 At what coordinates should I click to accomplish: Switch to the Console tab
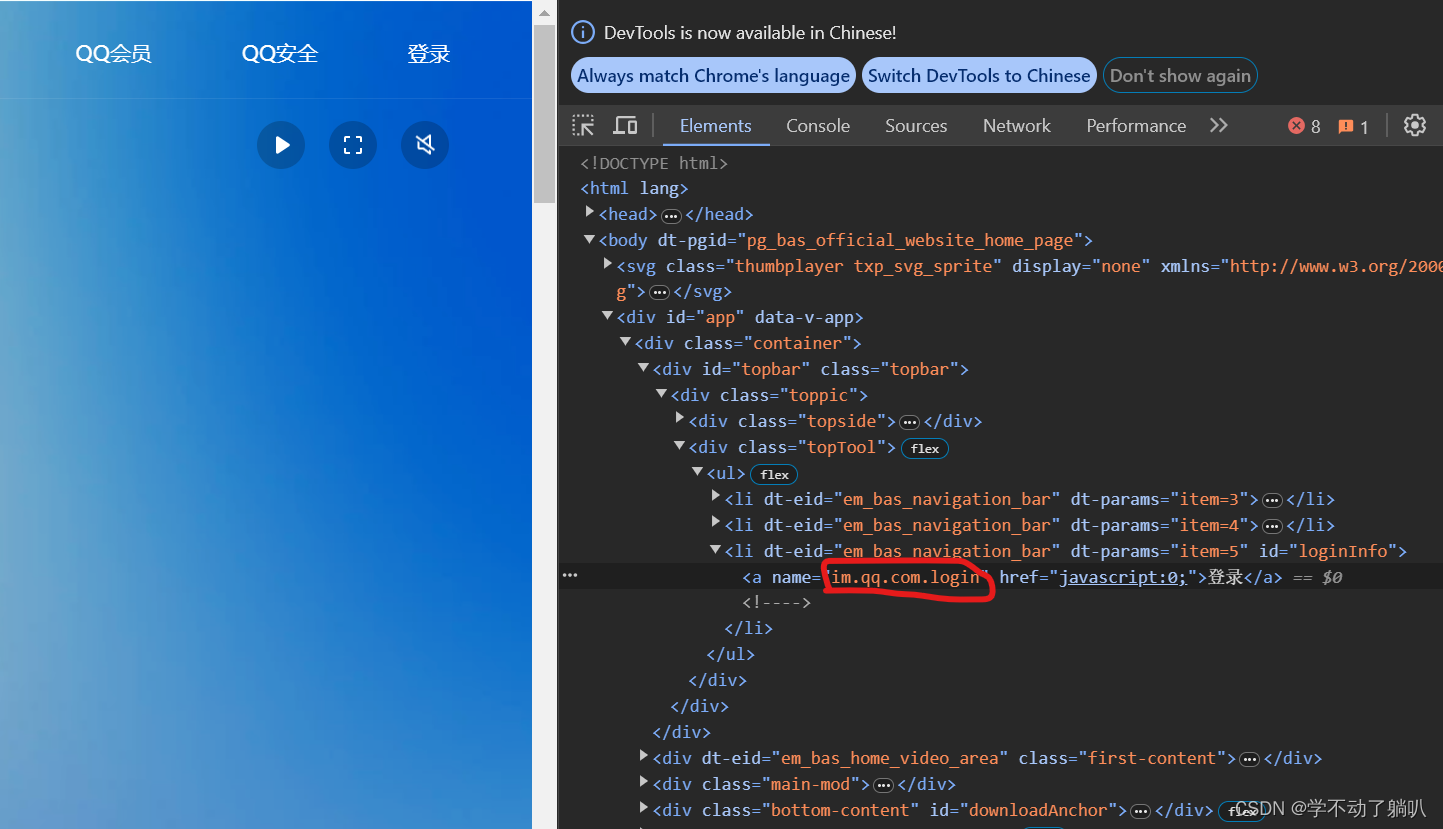817,126
